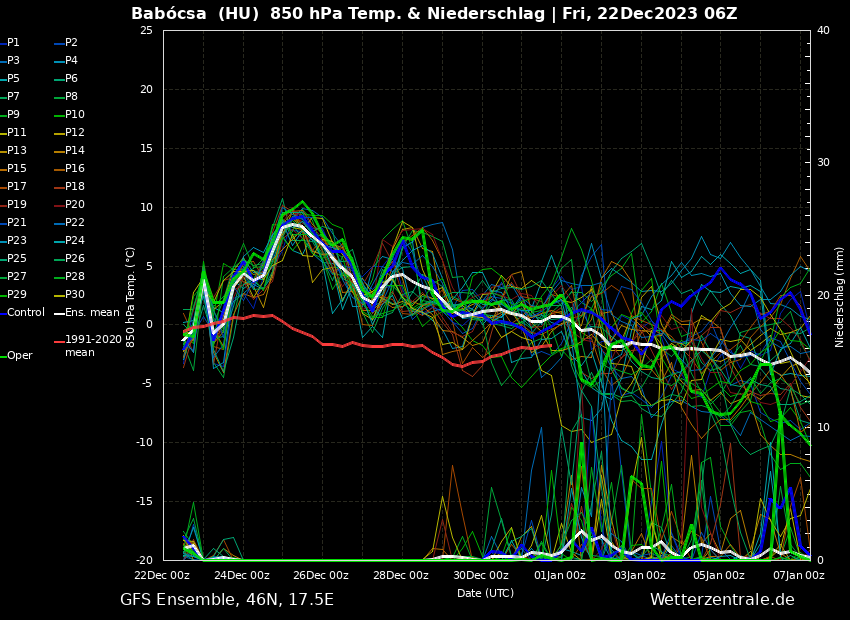Viewport: 850px width, 620px height.
Task: Open the Wetterzentrale.de link
Action: tap(722, 600)
